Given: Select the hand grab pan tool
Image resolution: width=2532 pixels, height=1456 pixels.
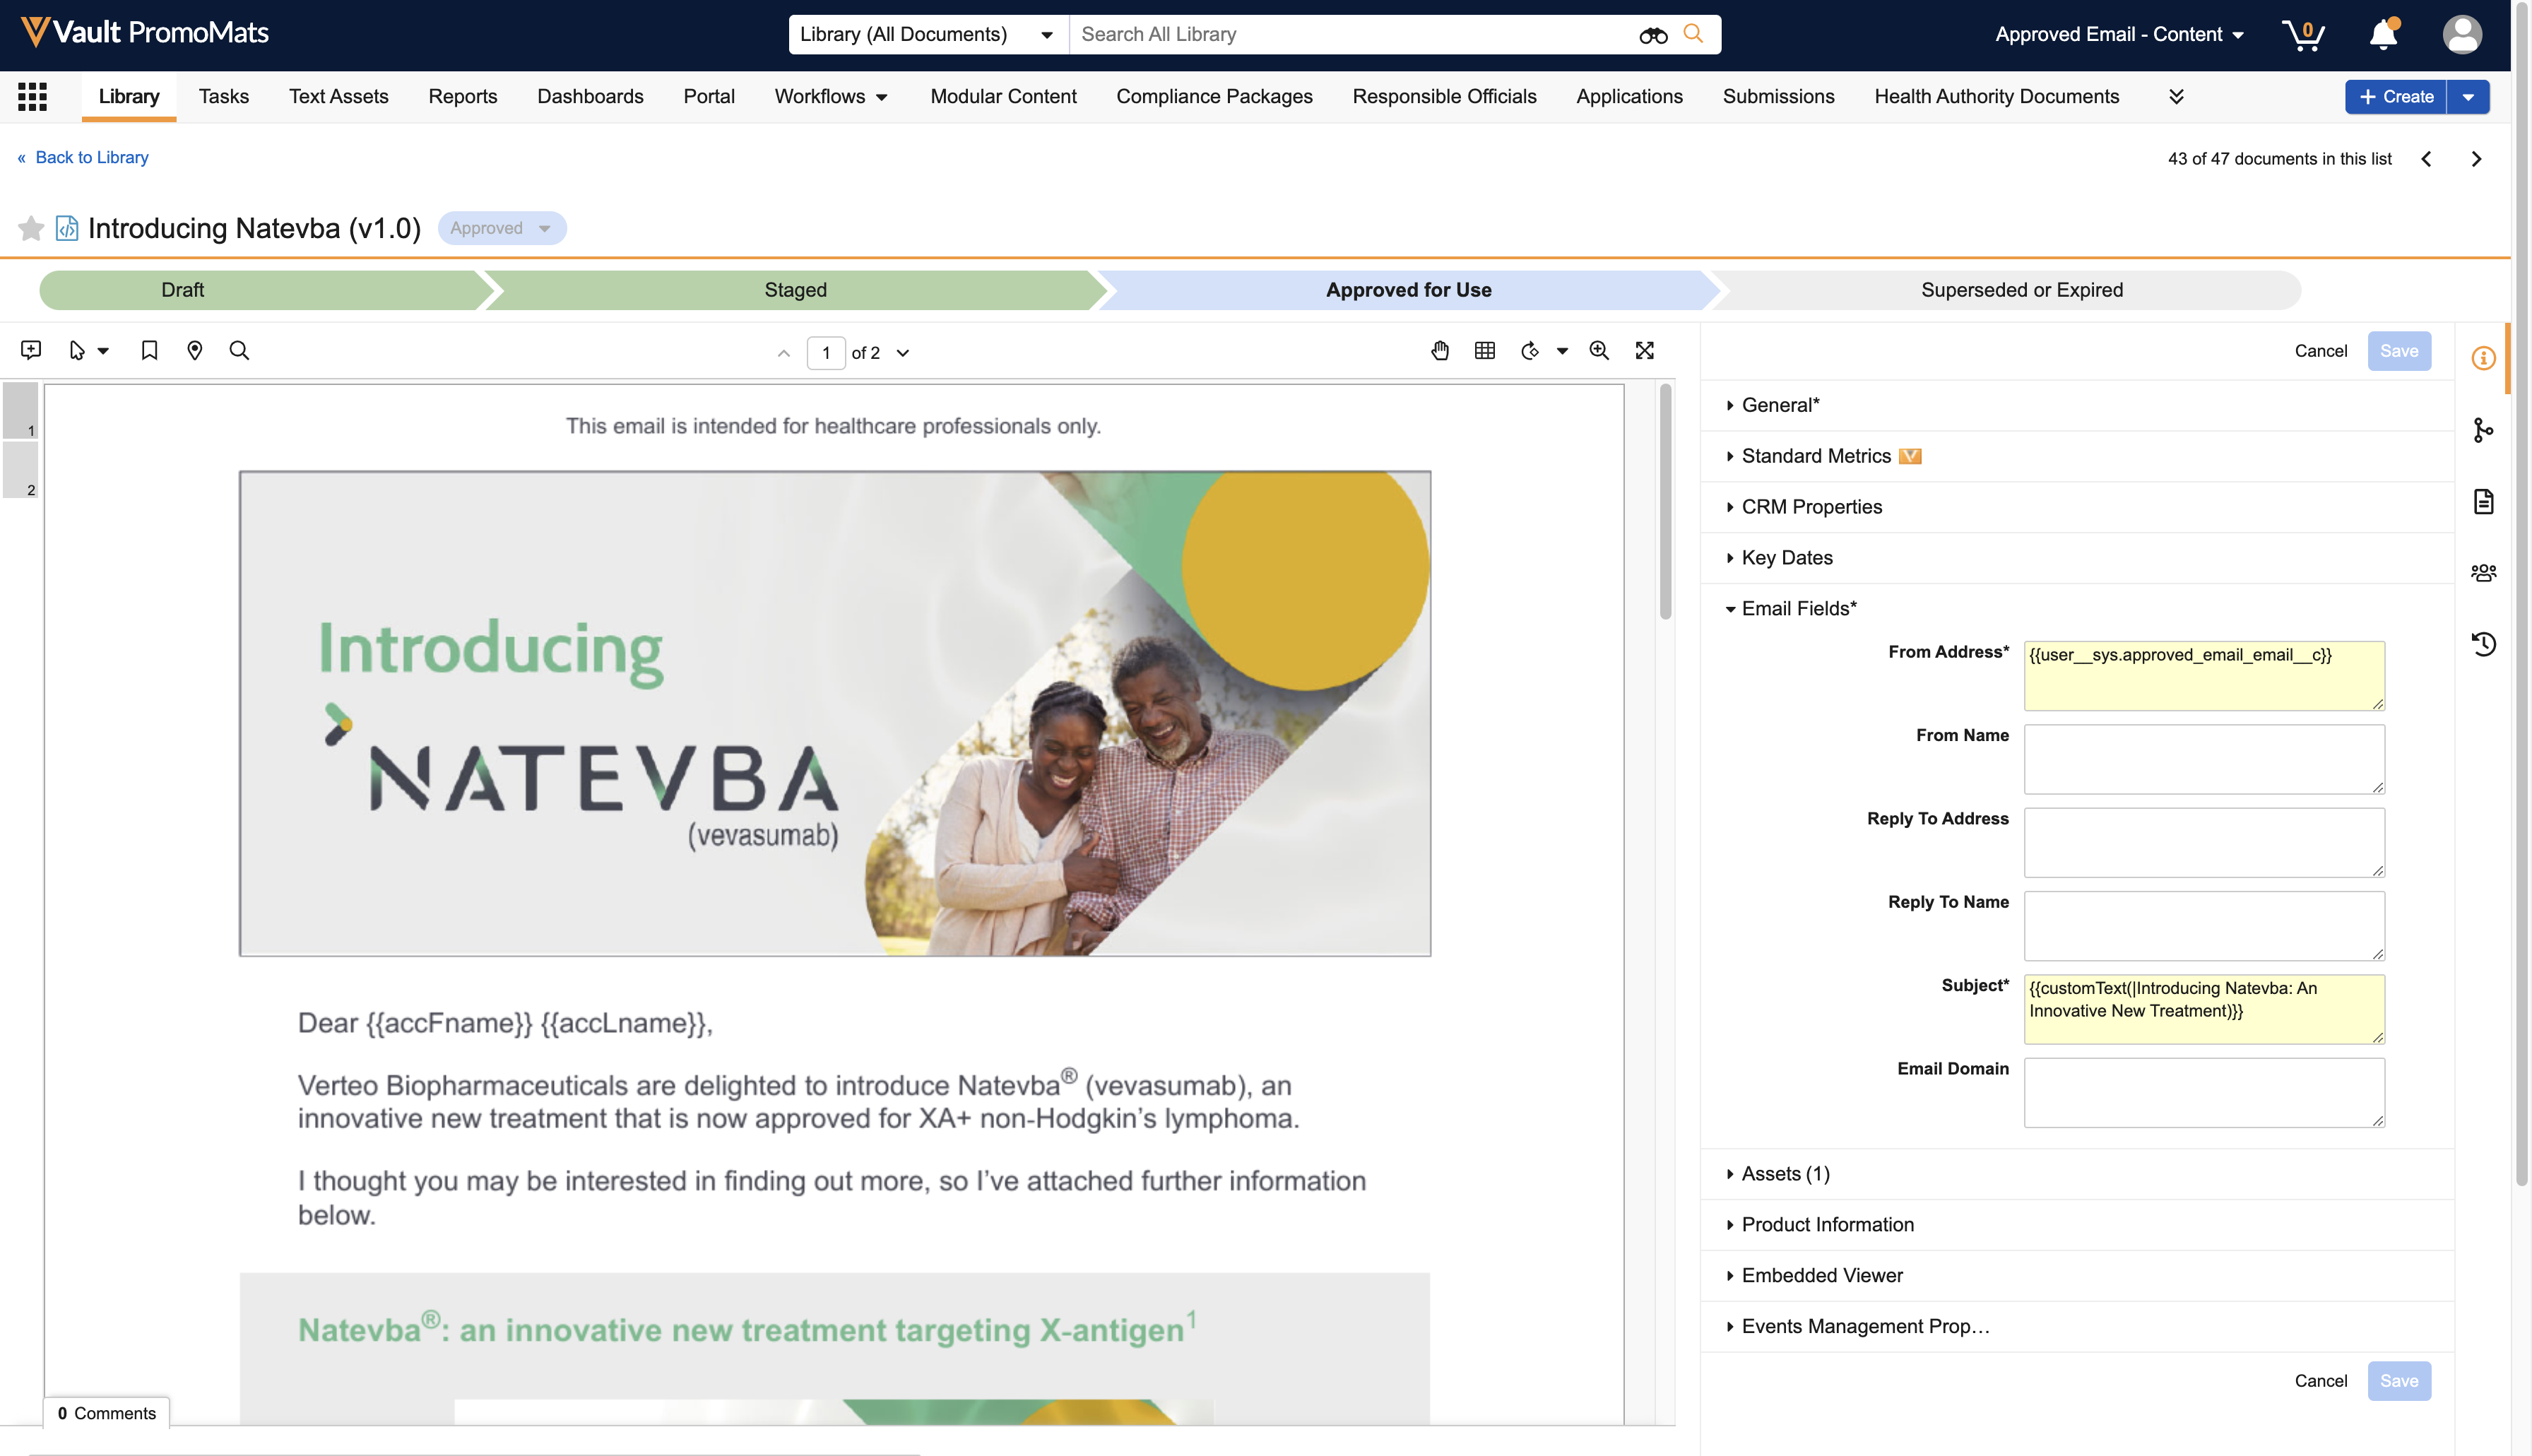Looking at the screenshot, I should coord(1440,350).
